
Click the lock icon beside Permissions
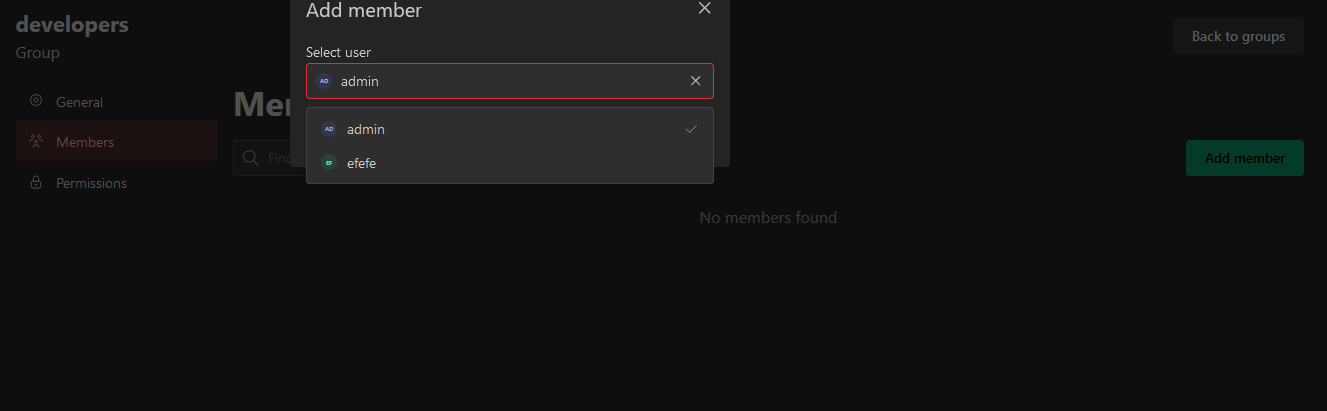coord(36,183)
